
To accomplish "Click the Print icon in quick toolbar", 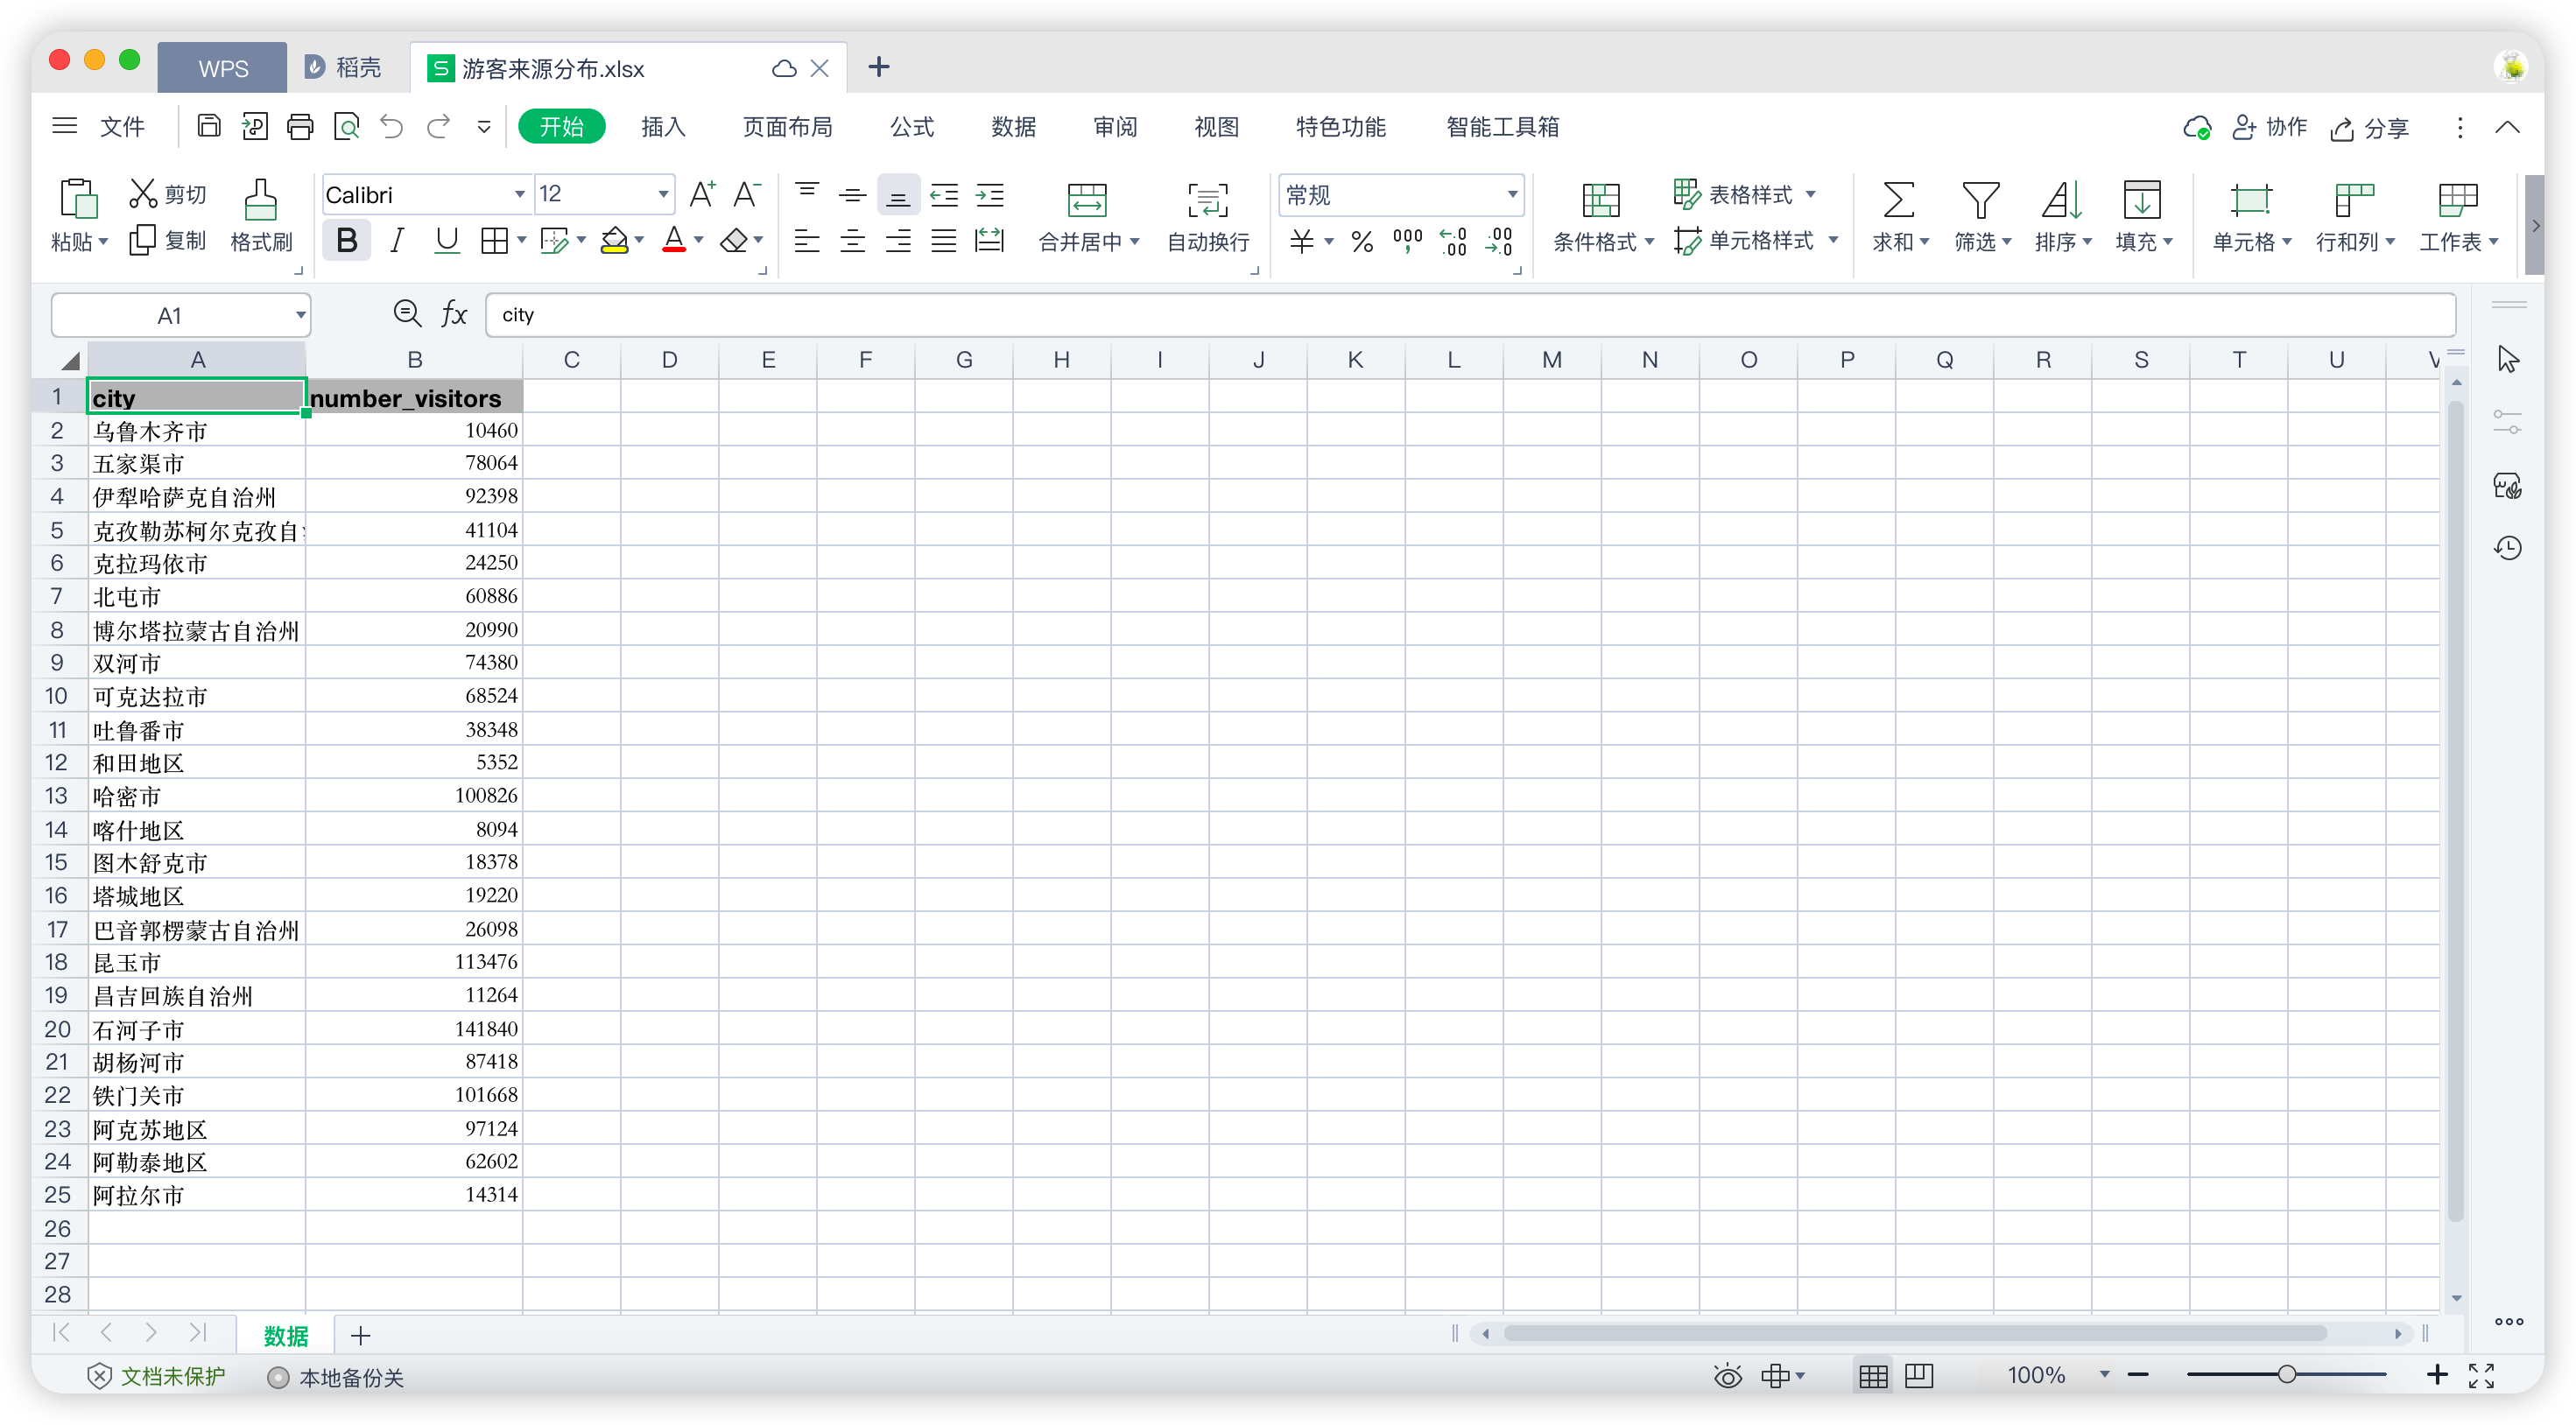I will [300, 127].
